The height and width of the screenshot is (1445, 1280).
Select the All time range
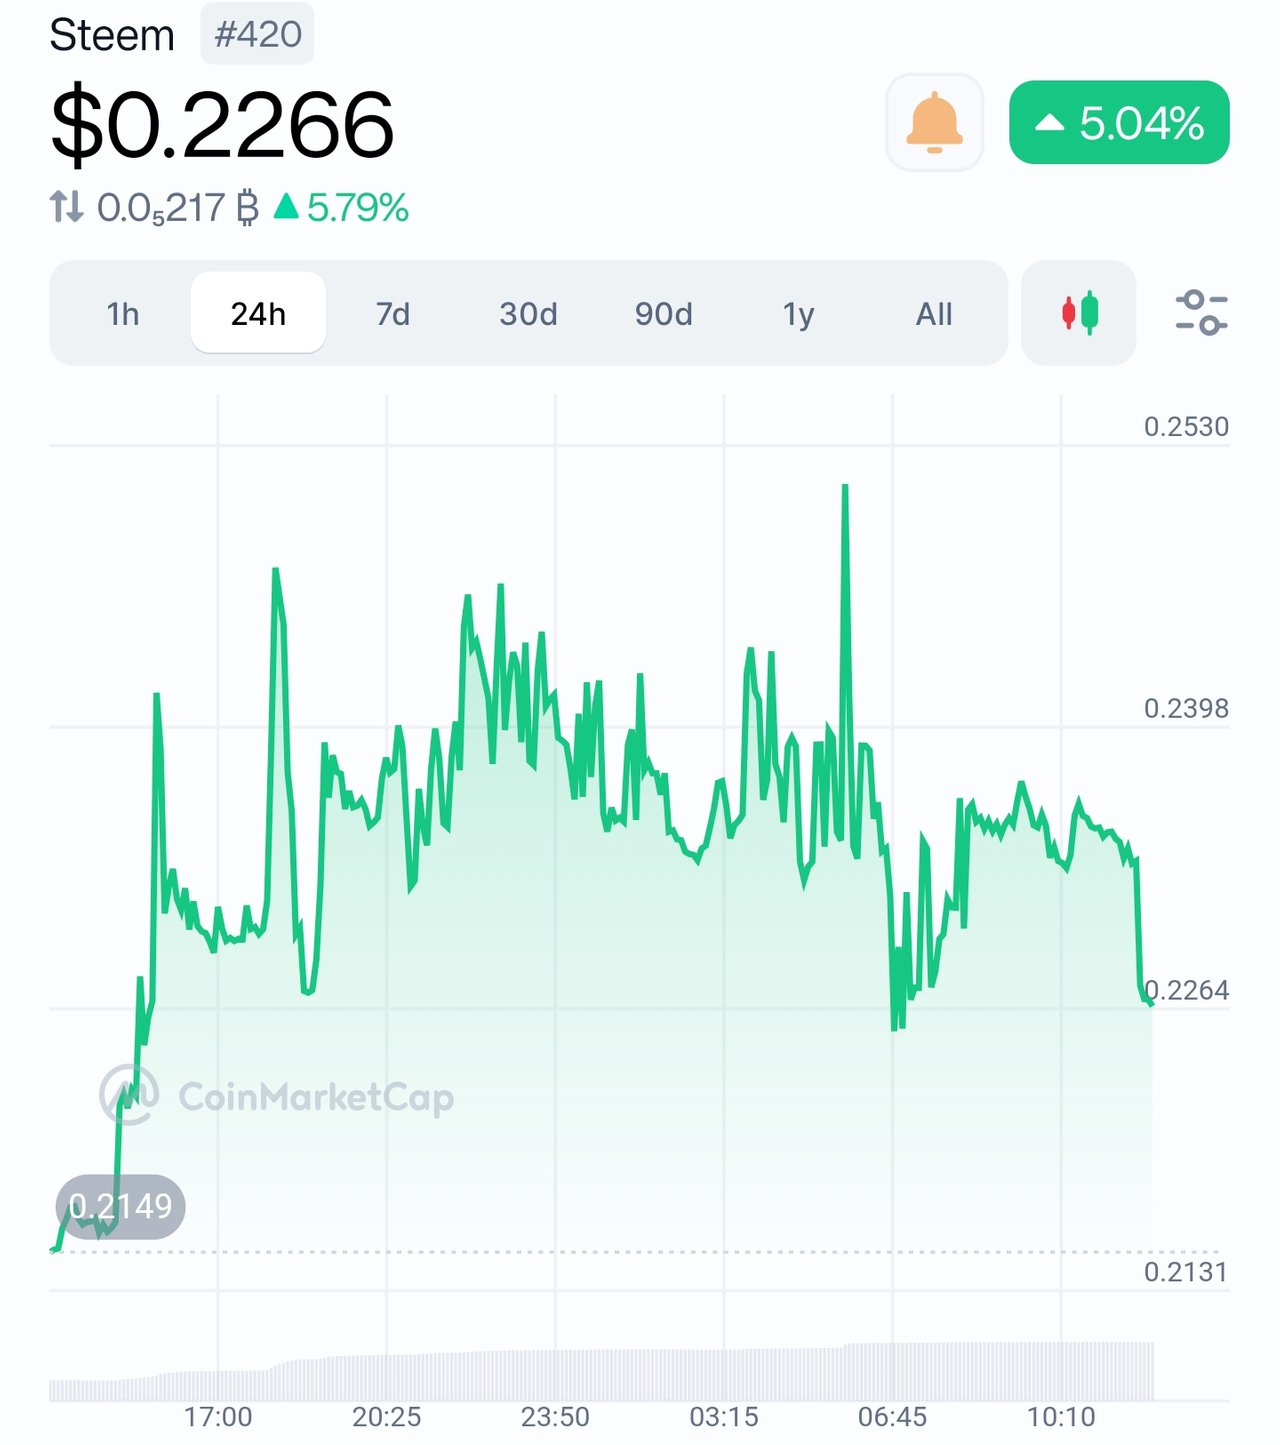(x=934, y=314)
